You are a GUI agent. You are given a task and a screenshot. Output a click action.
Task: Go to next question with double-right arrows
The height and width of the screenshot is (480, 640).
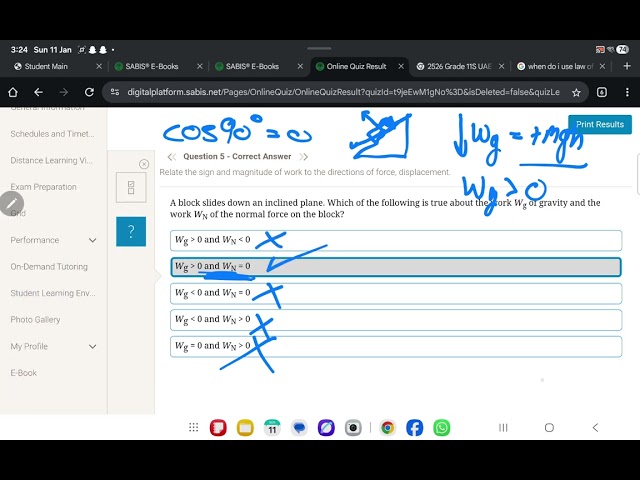pos(303,156)
